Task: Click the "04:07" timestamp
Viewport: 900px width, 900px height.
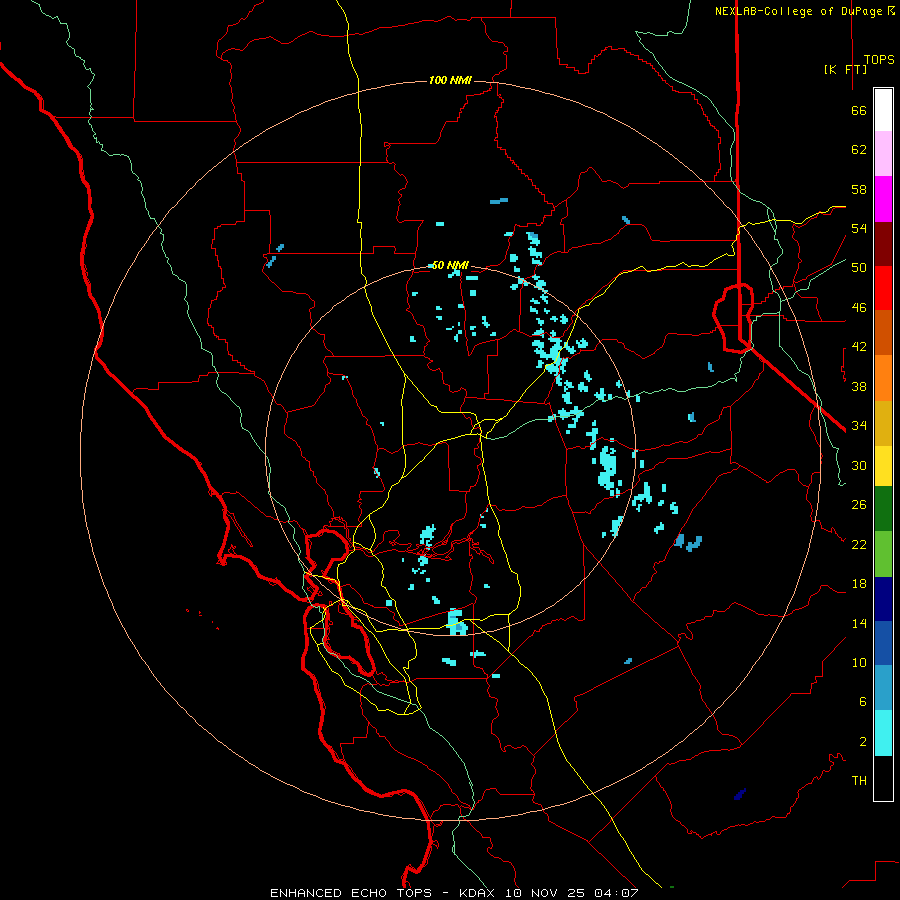Action: 616,893
